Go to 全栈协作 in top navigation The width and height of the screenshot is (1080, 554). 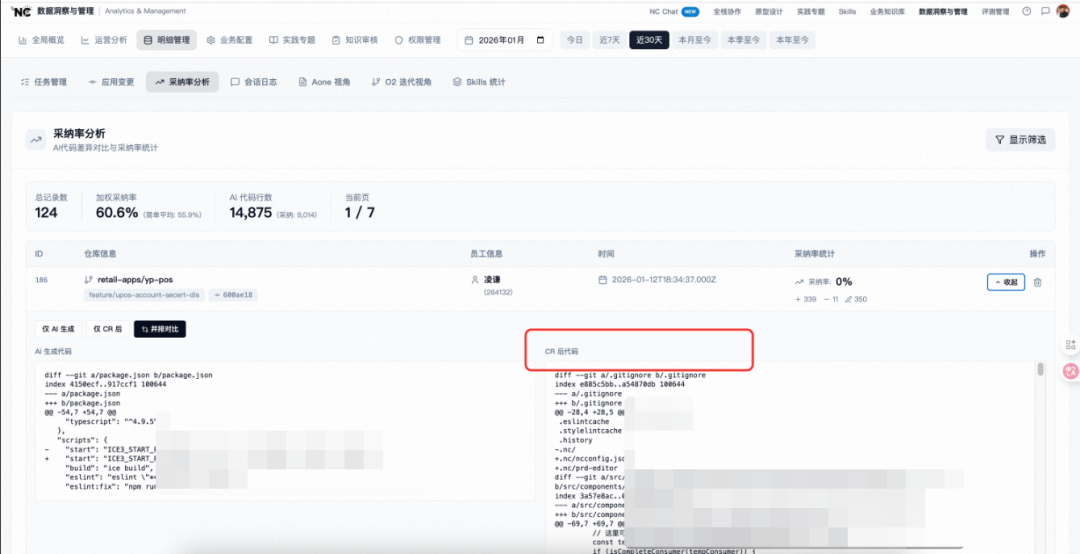tap(726, 12)
